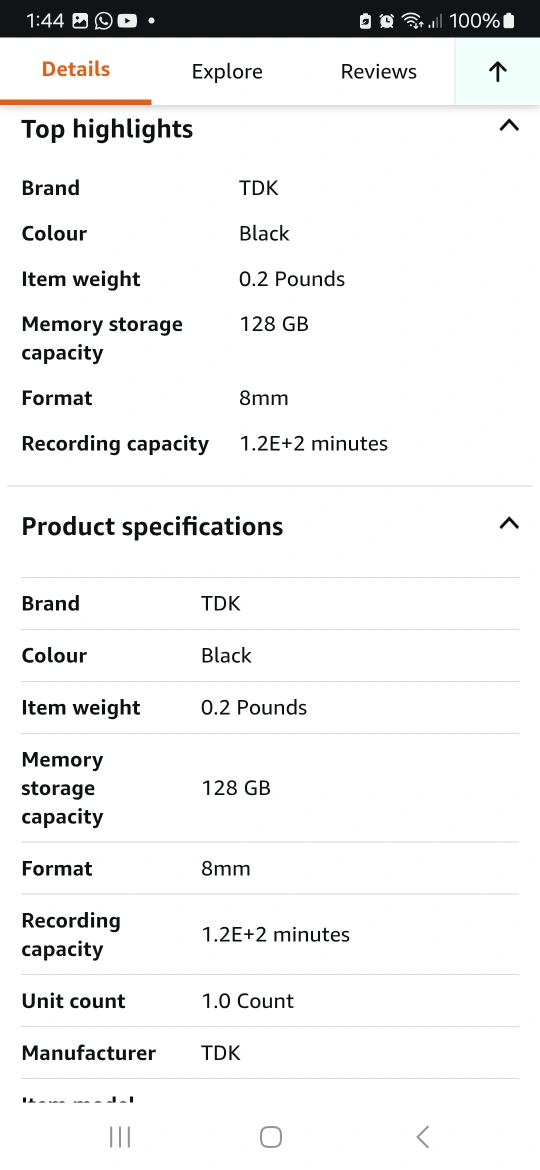The width and height of the screenshot is (540, 1170).
Task: Tap the gallery image notification icon
Action: 80,21
